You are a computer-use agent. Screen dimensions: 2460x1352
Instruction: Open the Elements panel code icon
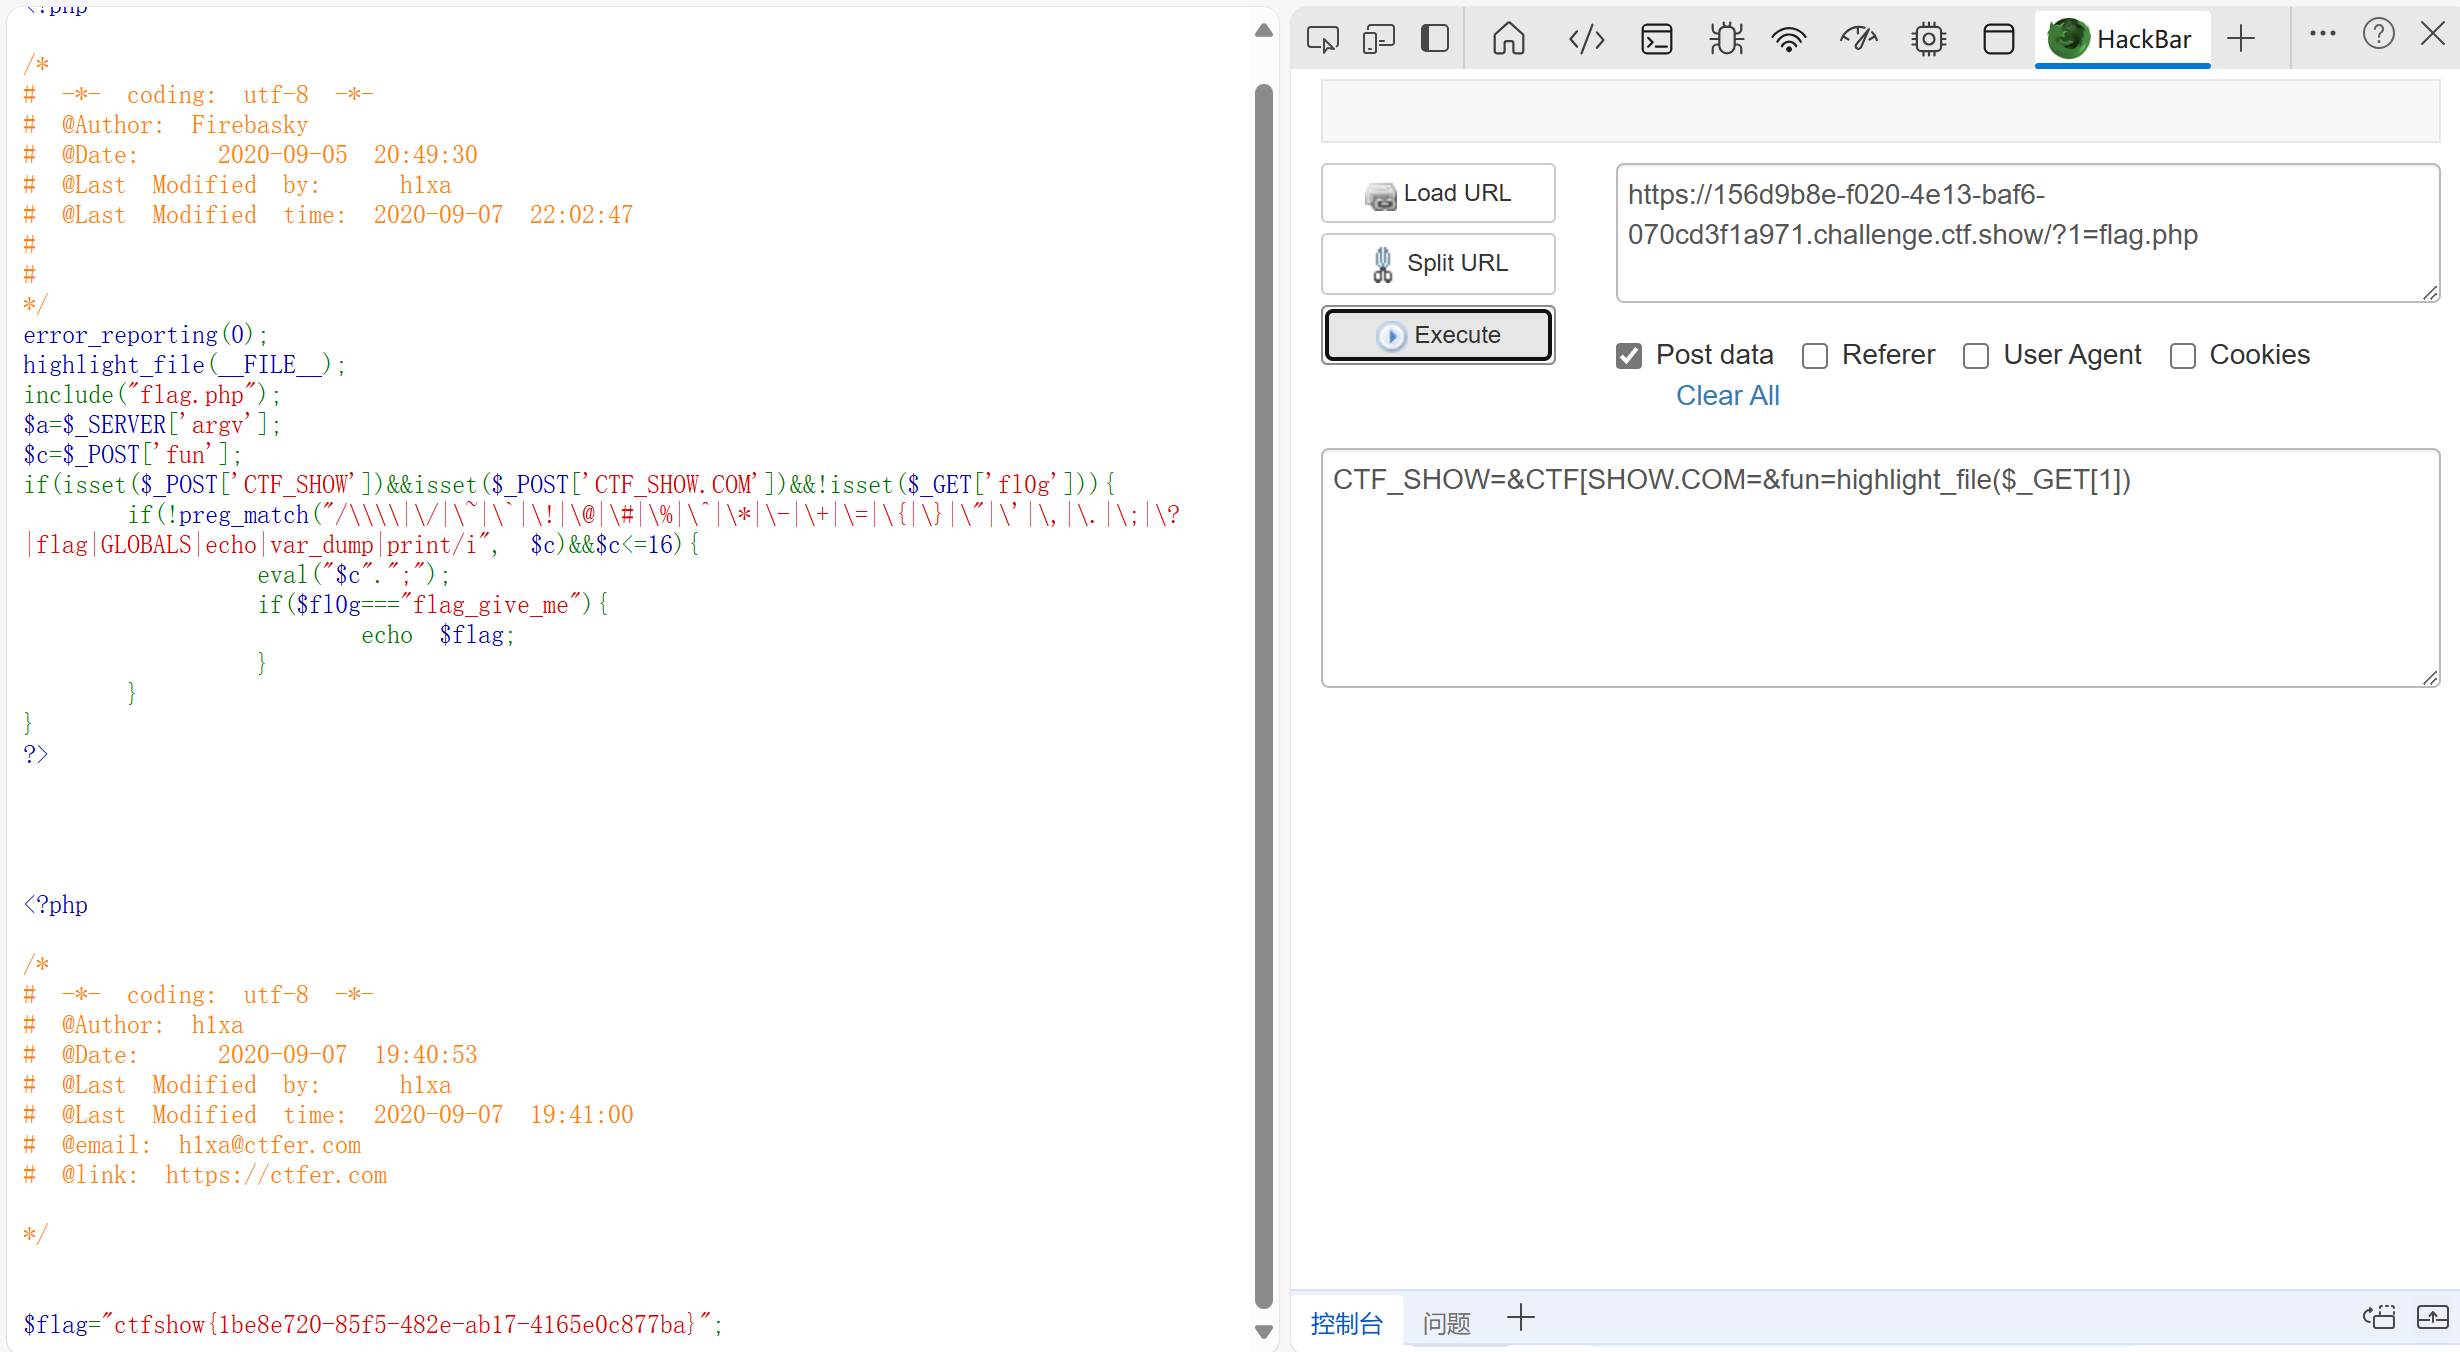point(1586,39)
